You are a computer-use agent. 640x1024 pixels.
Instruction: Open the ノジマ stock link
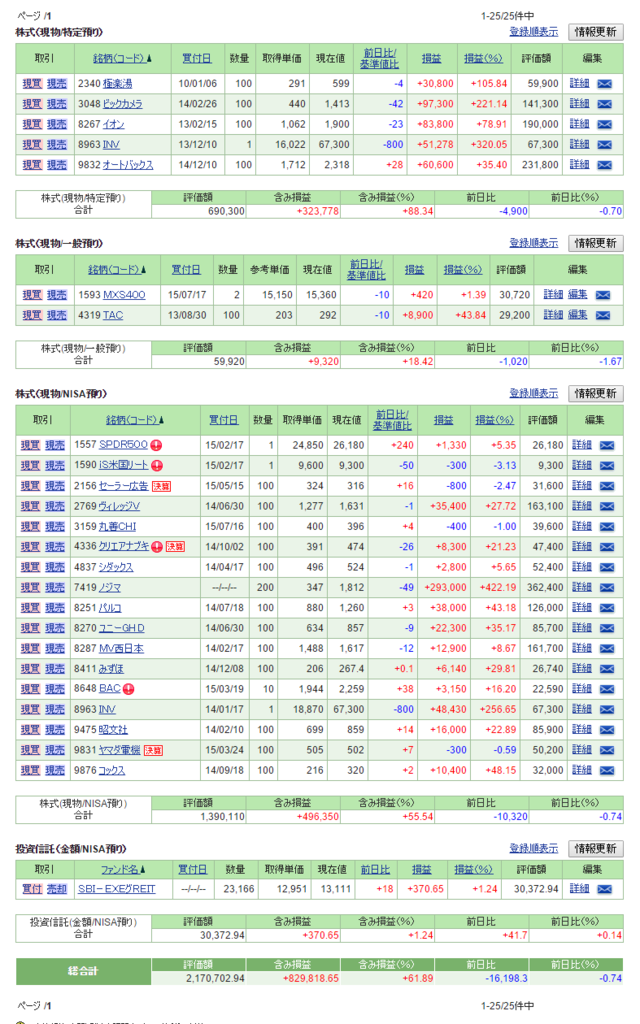tap(110, 587)
